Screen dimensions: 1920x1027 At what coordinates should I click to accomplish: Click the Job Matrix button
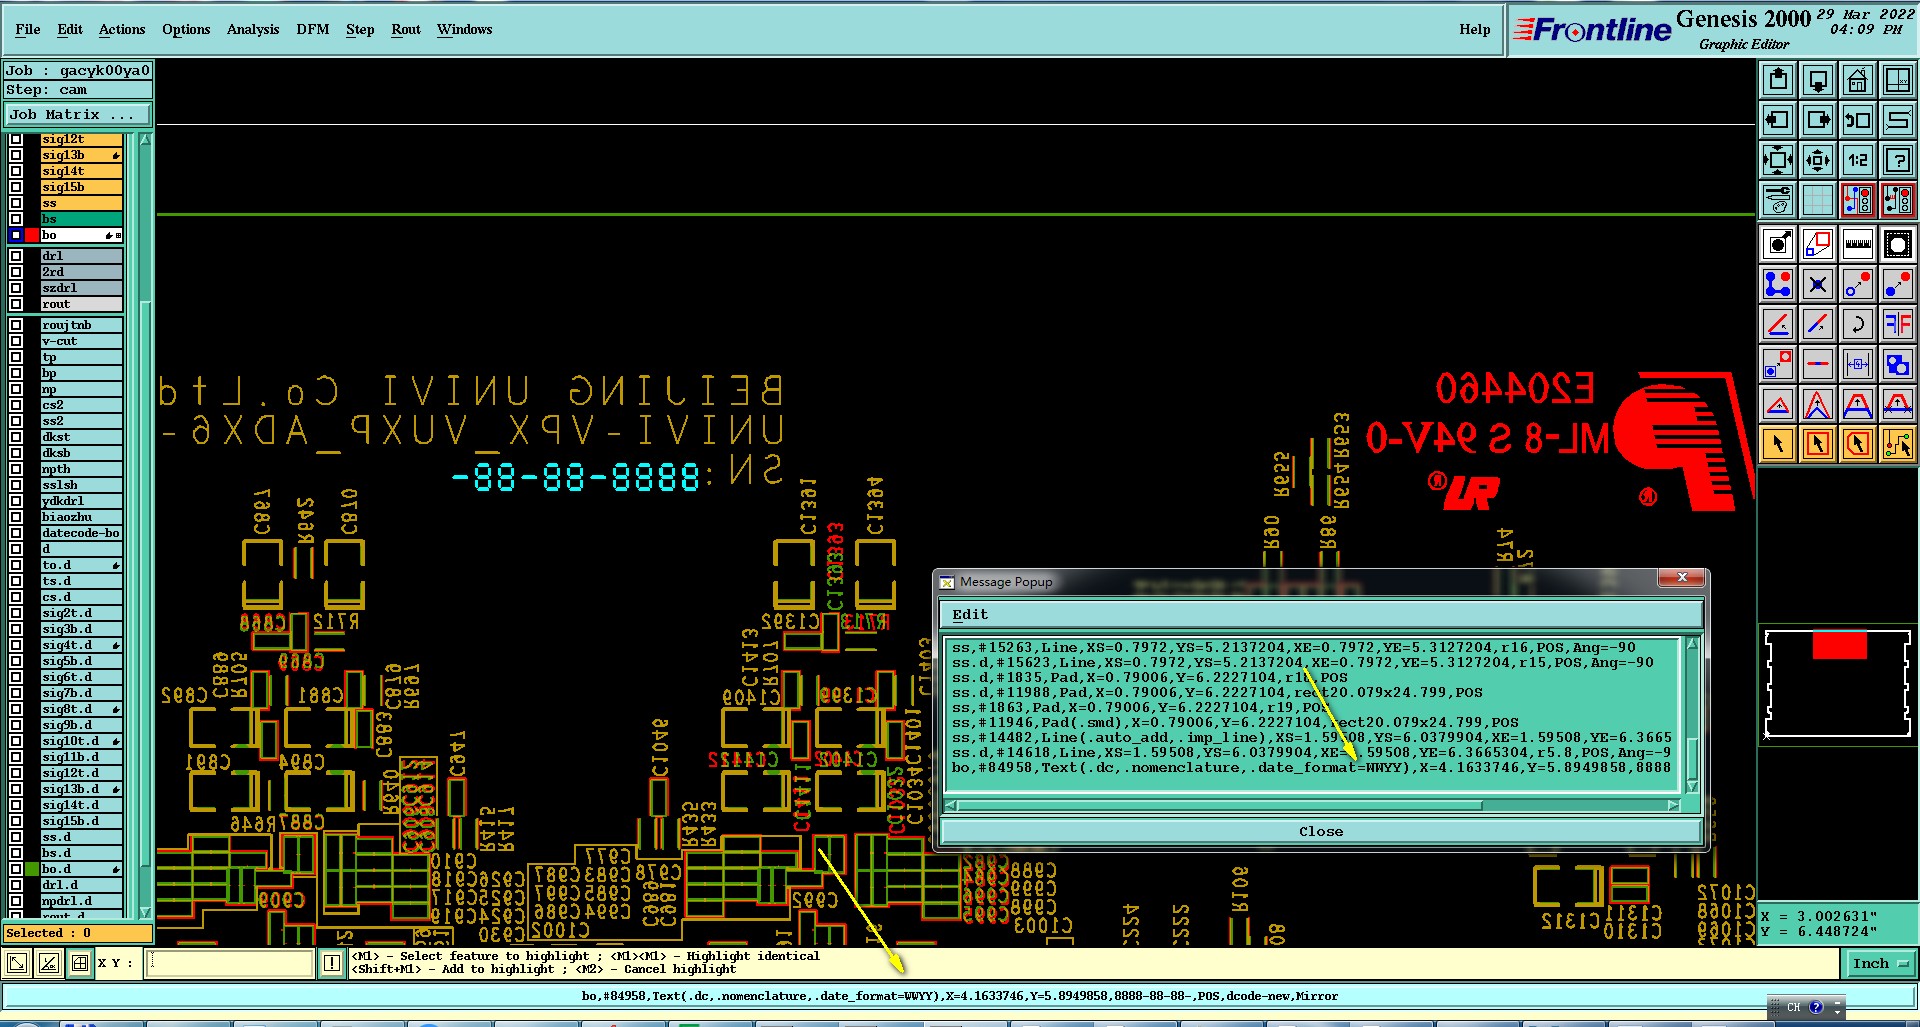coord(78,115)
